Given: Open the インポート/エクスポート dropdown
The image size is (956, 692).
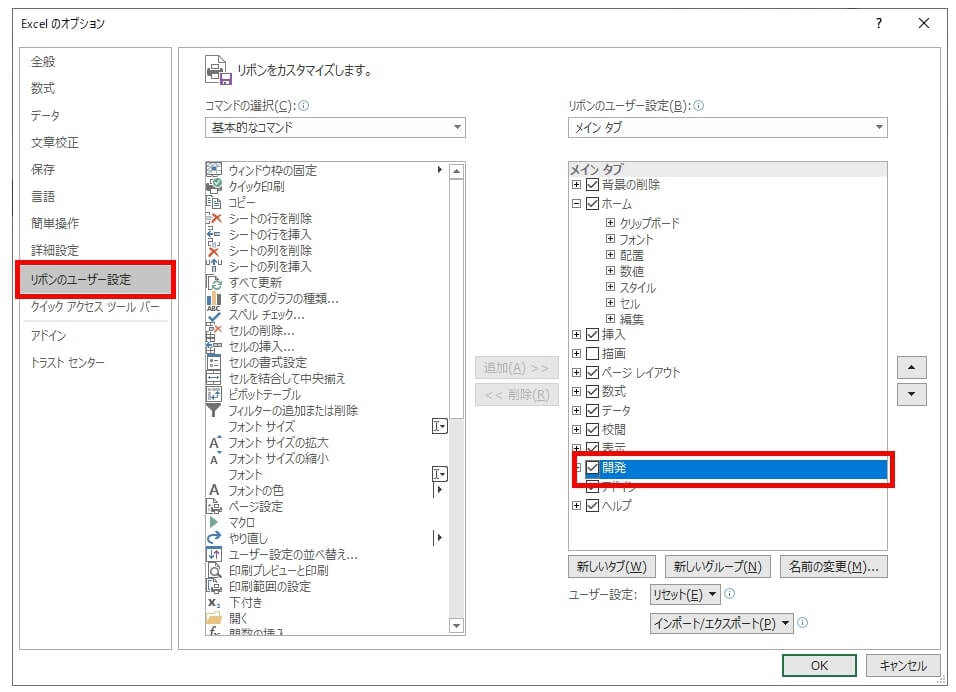Looking at the screenshot, I should [x=722, y=623].
